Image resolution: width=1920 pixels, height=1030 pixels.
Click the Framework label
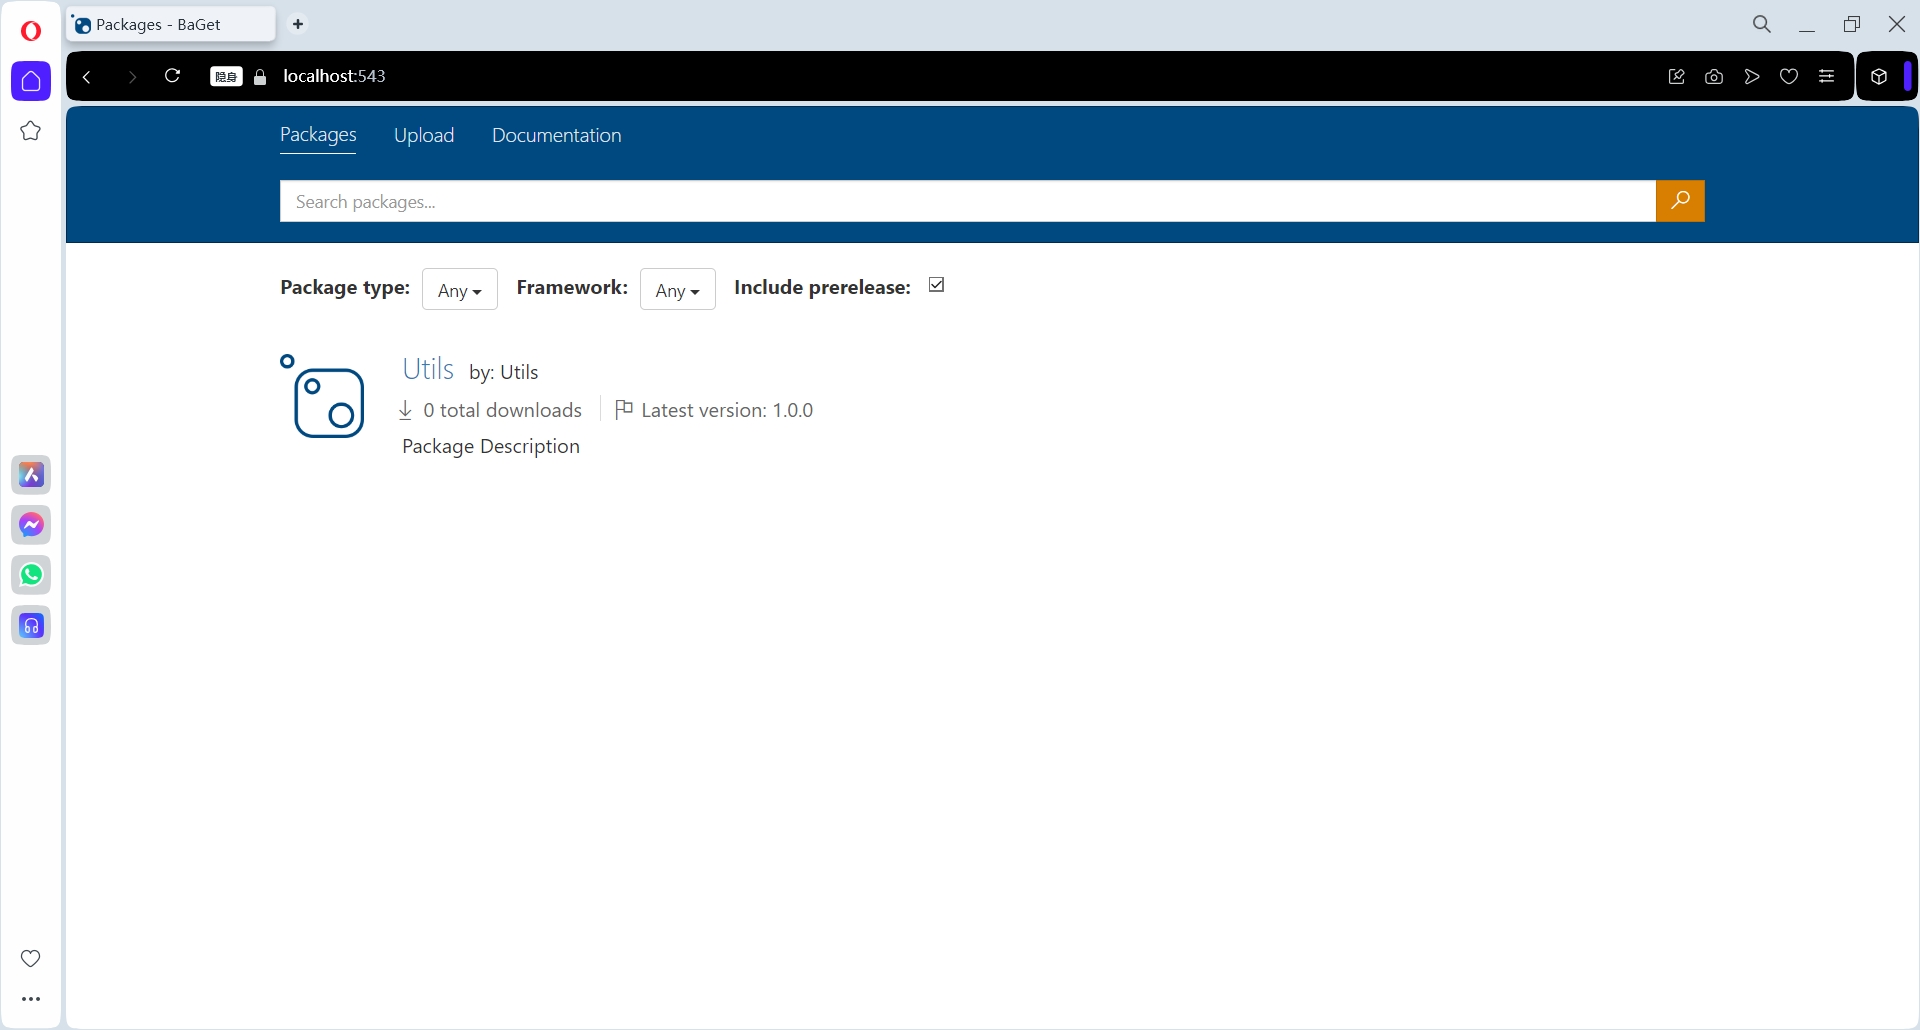pos(572,287)
